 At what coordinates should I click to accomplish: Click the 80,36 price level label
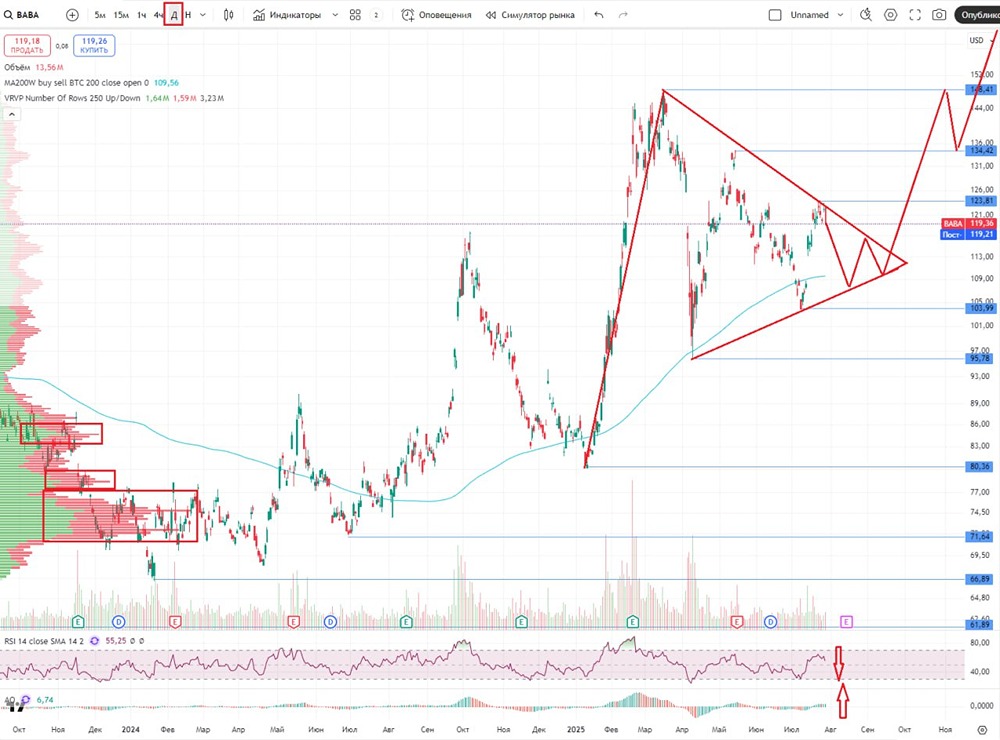coord(982,466)
